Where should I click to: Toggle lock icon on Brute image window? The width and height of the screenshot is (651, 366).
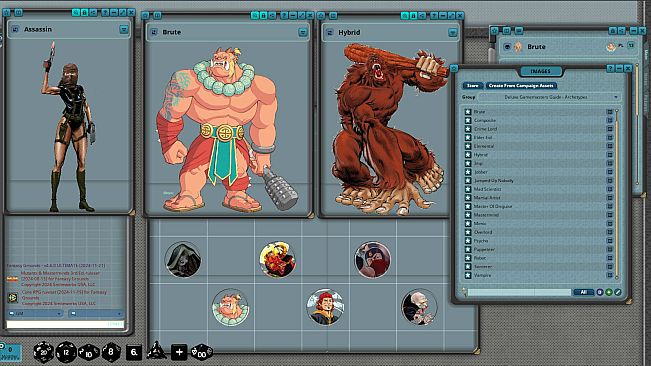[x=263, y=16]
